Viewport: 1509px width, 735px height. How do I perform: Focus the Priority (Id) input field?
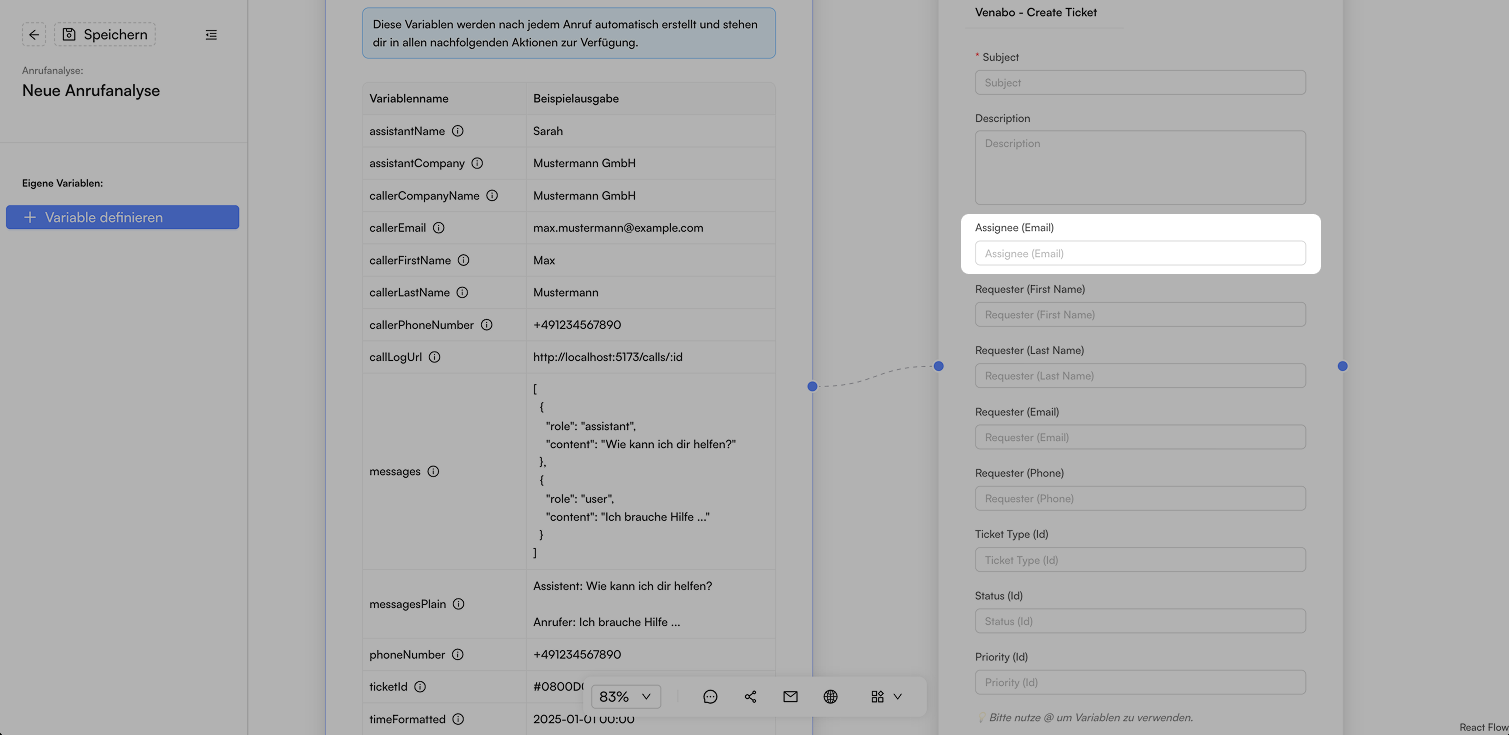coord(1140,682)
